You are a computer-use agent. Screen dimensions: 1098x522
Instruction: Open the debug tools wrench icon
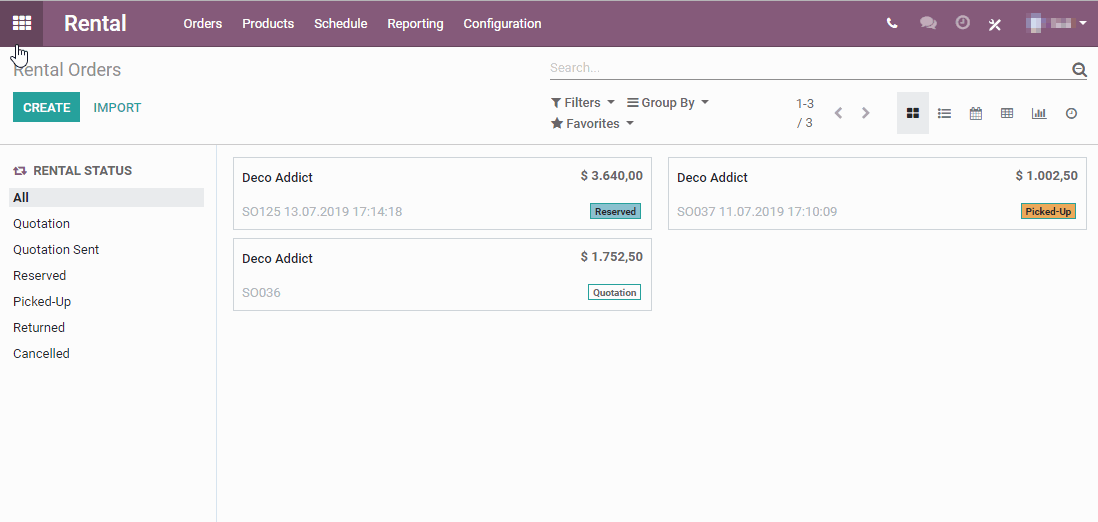coord(994,24)
